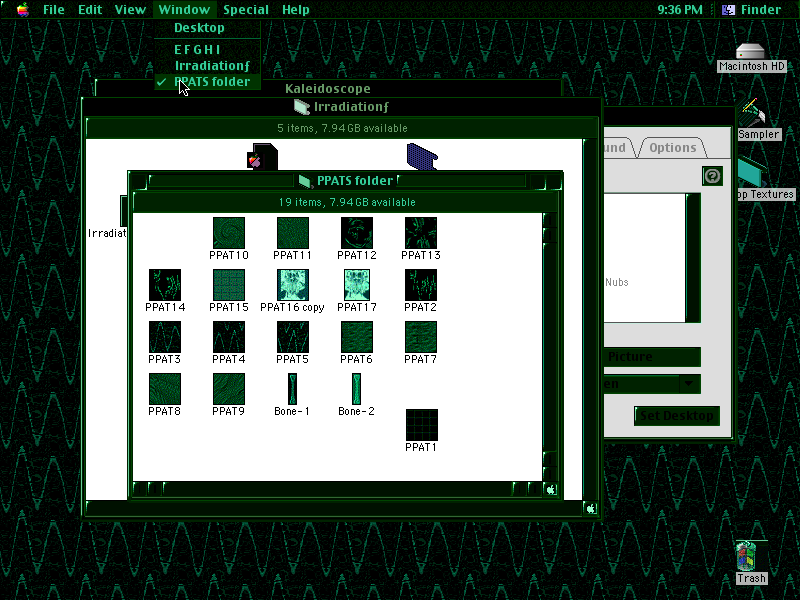Click the PPAT7 pattern icon
800x600 pixels.
point(420,337)
